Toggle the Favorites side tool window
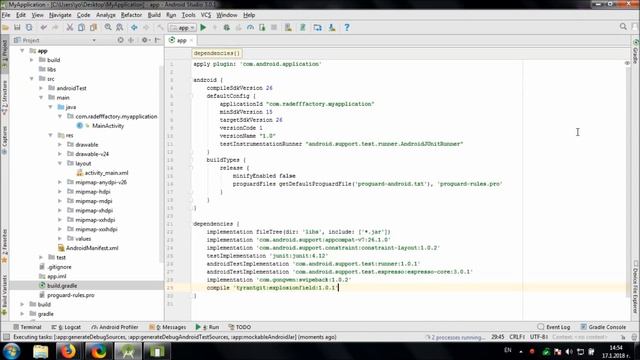This screenshot has width=640, height=360. [x=4, y=246]
